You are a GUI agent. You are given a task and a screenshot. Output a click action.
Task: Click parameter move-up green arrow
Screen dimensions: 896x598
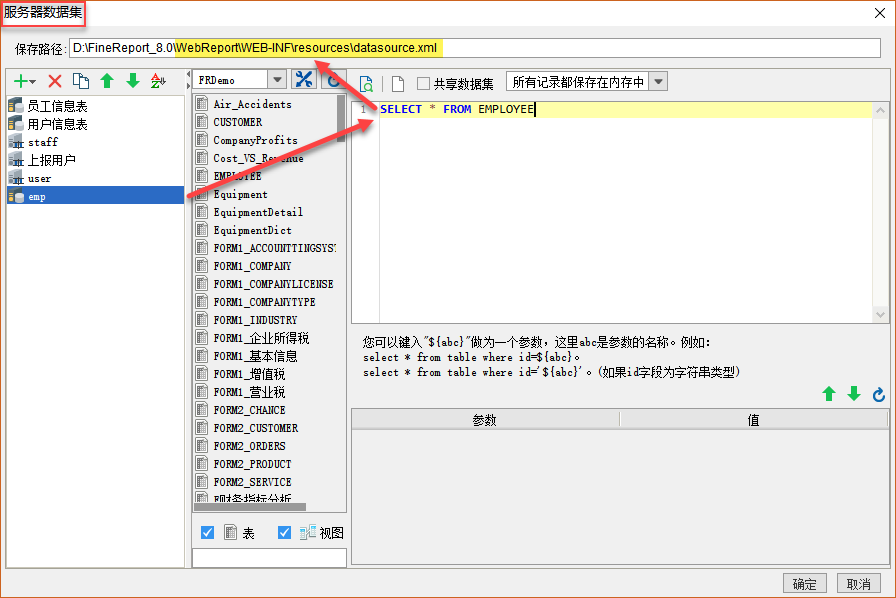click(x=829, y=394)
